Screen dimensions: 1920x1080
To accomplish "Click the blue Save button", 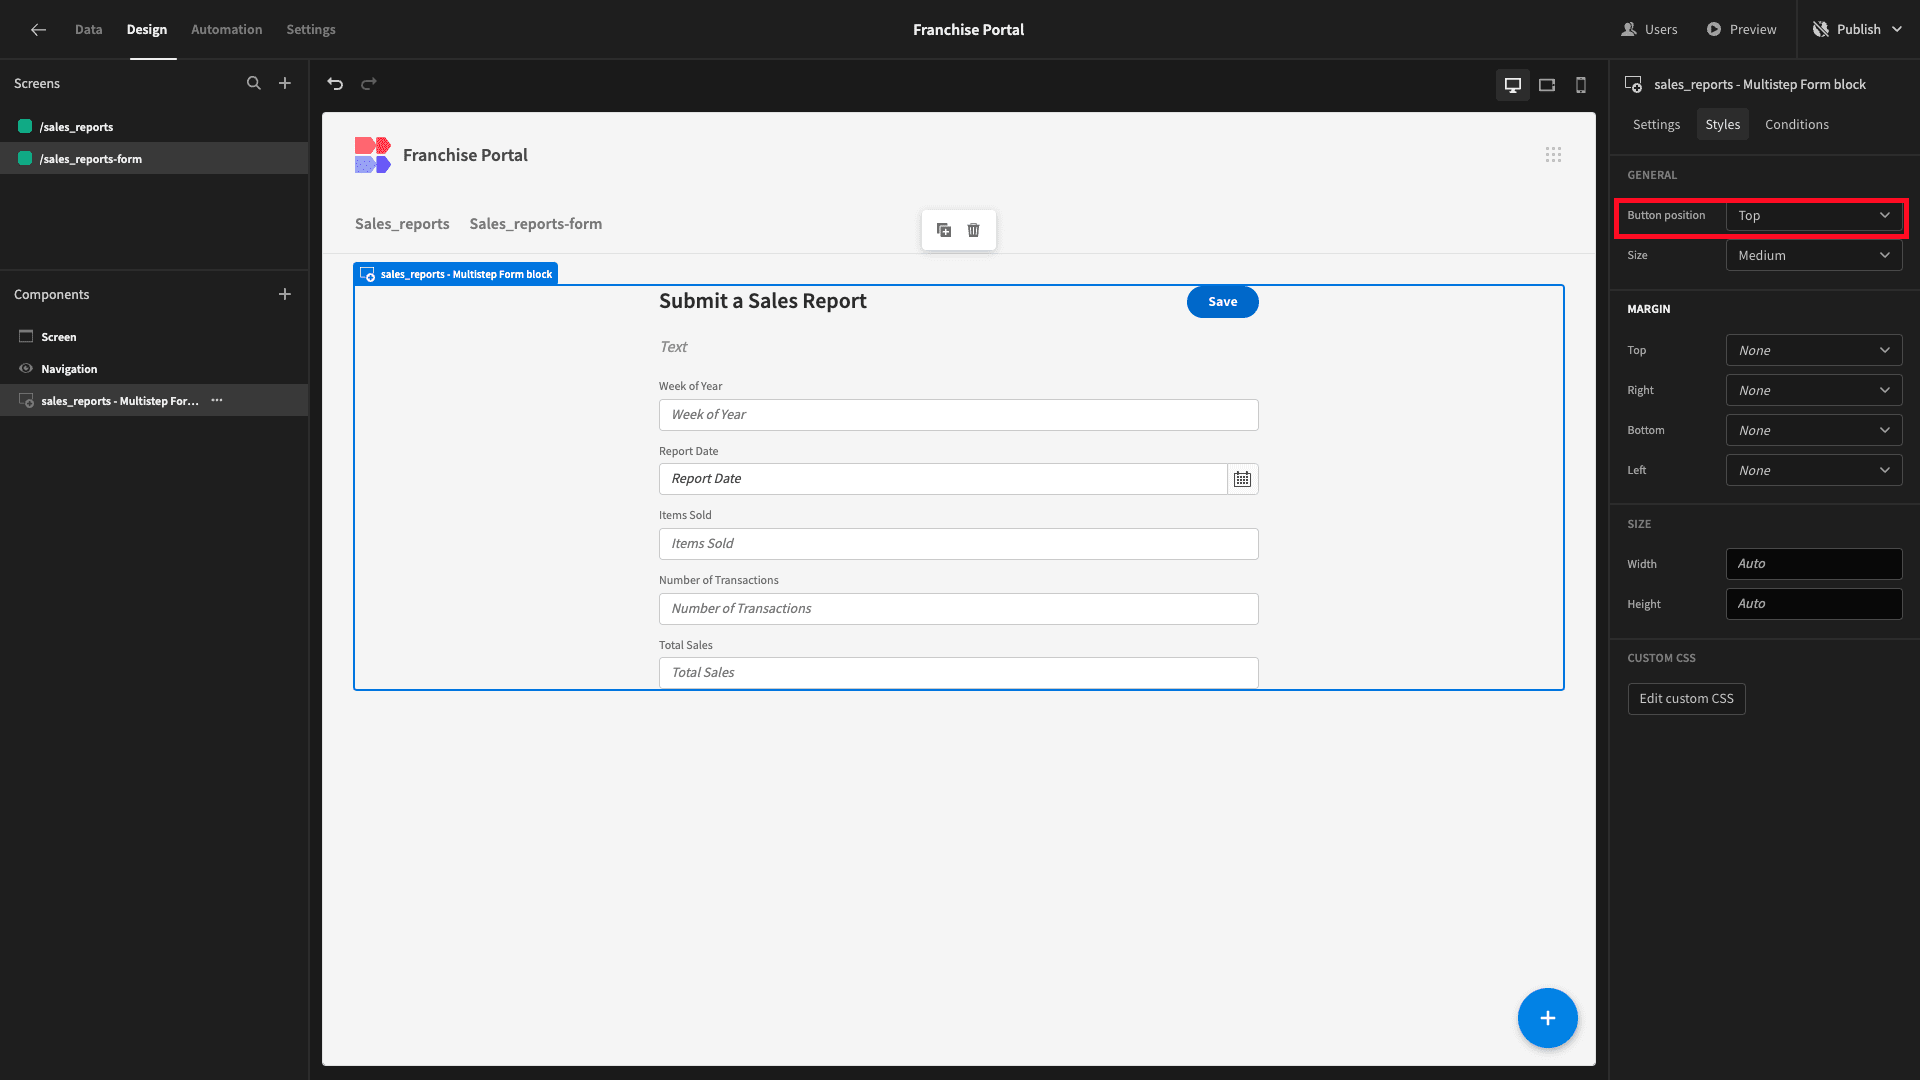I will [1223, 302].
